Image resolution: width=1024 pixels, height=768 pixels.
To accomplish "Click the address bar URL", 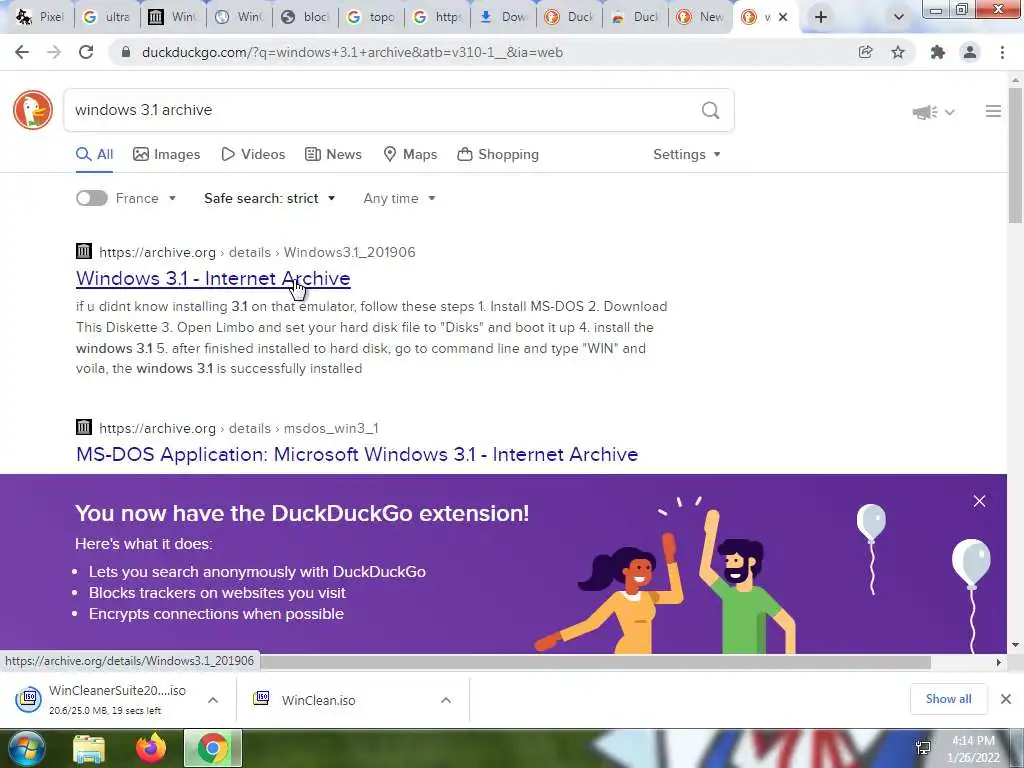I will tap(352, 52).
